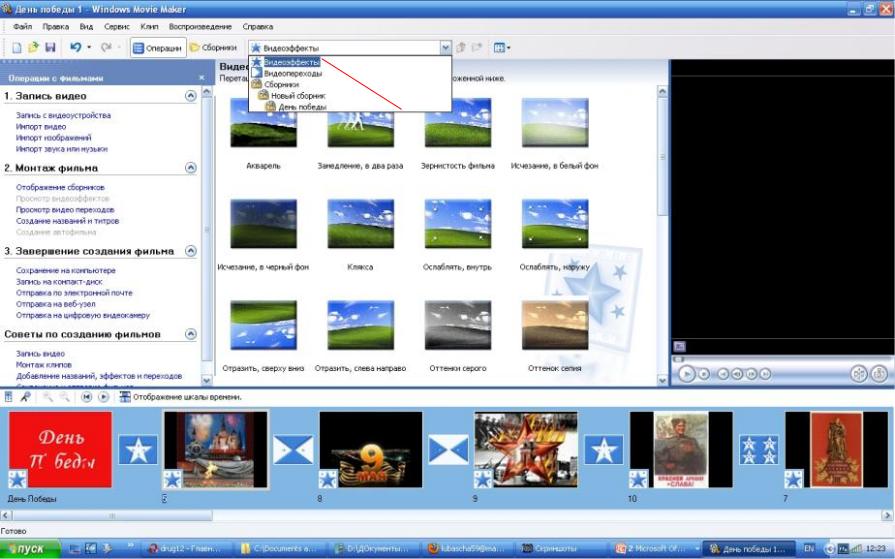Open the Windows Пуск start button
Screen dimensions: 895x559
click(30, 549)
